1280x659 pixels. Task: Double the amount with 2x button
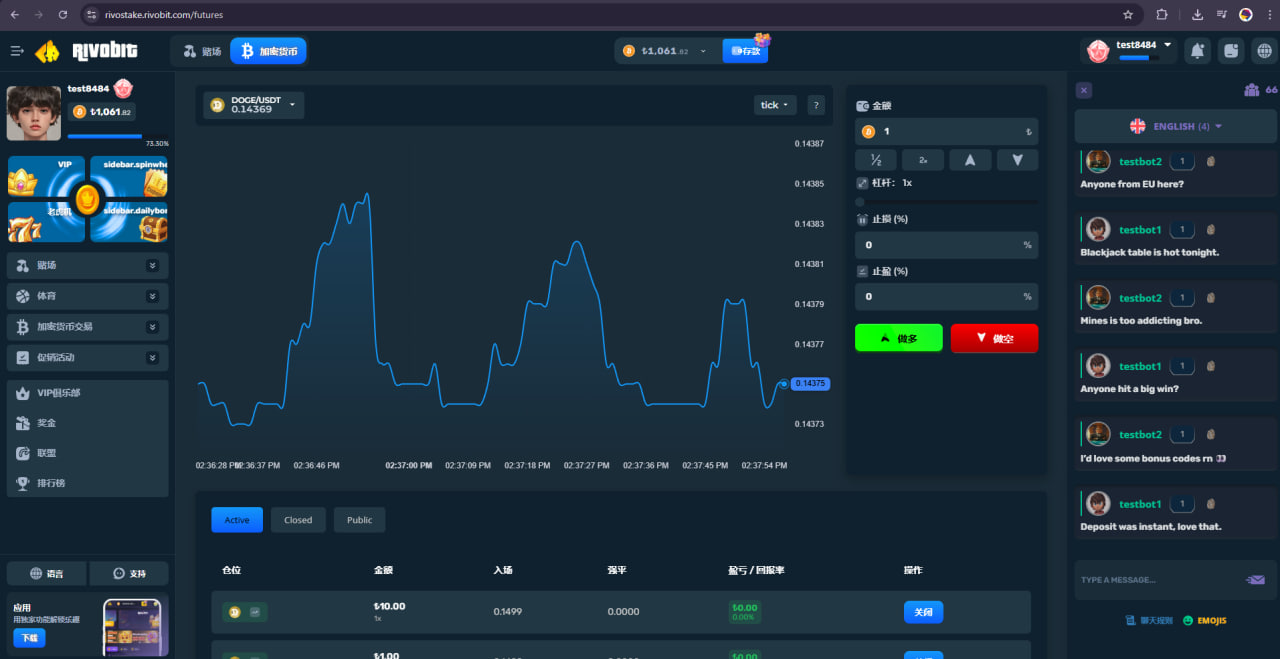(x=923, y=160)
